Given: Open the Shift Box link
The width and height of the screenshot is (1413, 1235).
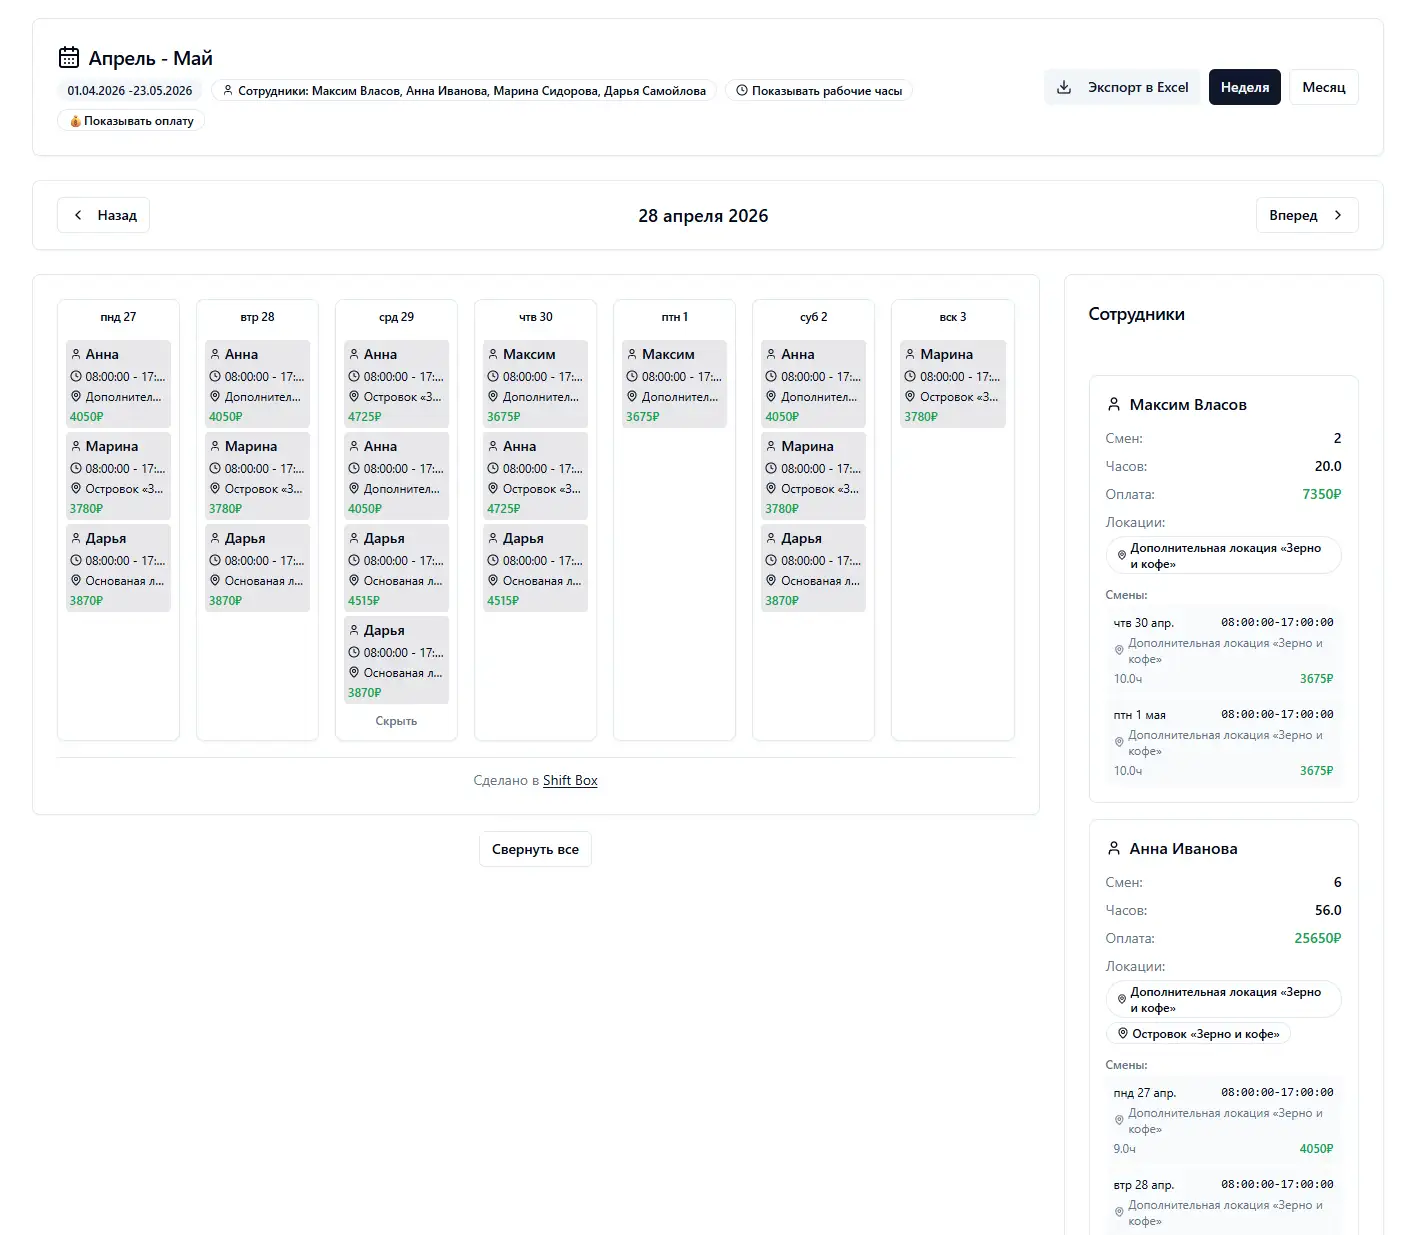Looking at the screenshot, I should [x=570, y=780].
